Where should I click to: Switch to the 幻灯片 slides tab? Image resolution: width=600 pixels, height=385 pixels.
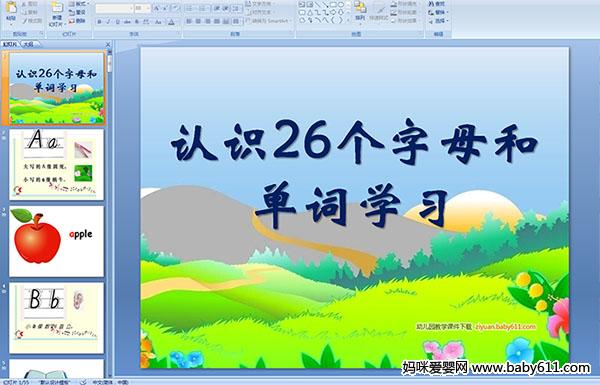9,44
